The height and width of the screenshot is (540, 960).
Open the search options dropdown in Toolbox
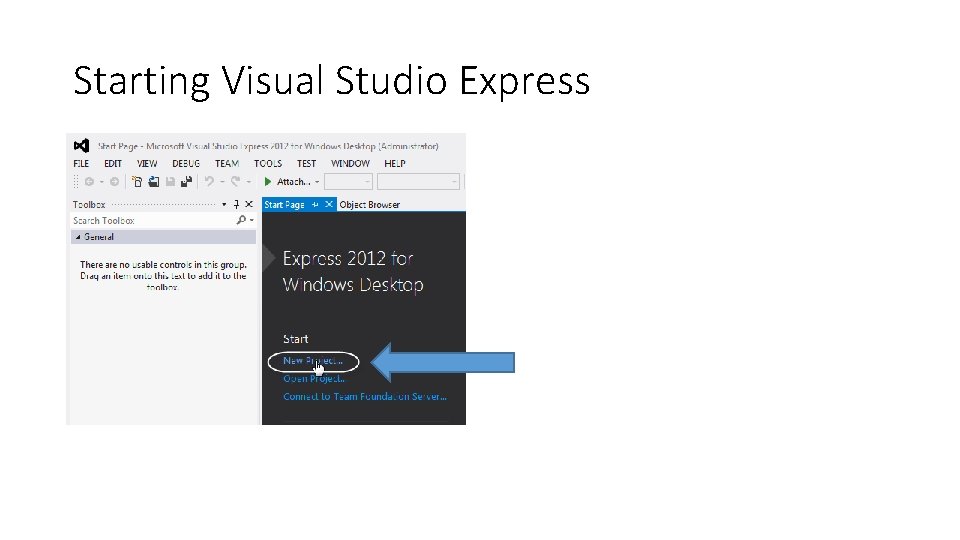point(252,220)
